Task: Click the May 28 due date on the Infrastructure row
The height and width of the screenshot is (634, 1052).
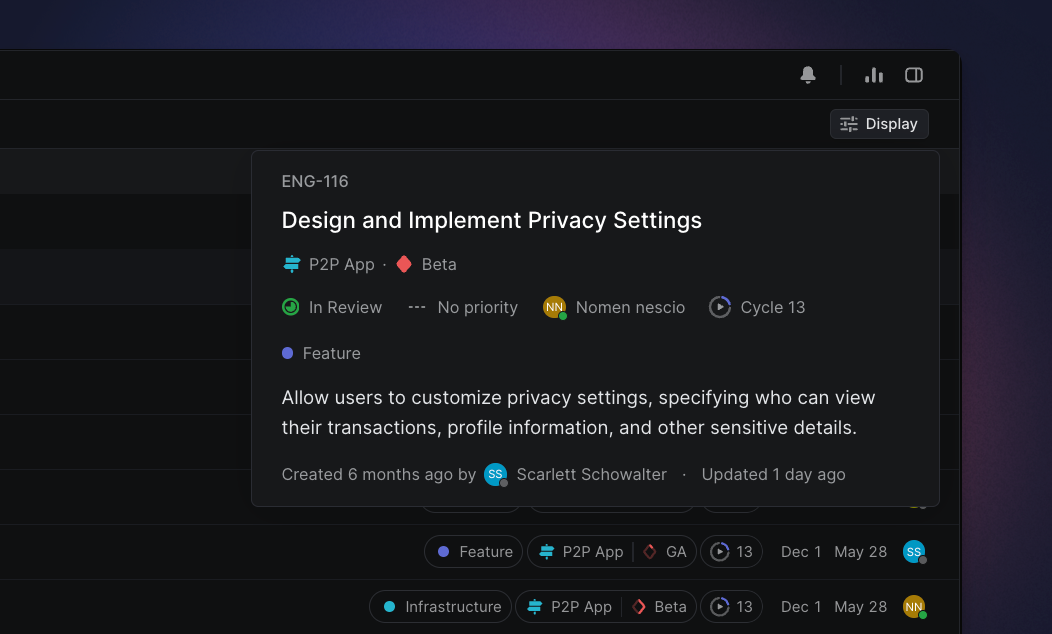Action: (860, 606)
